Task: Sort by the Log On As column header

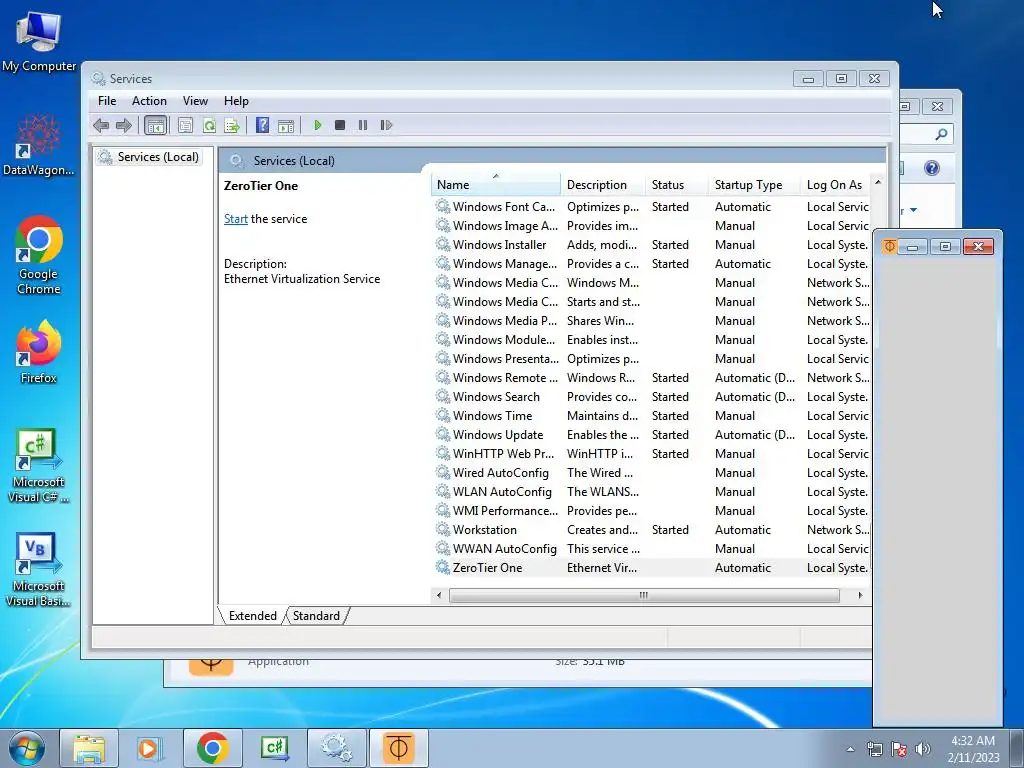Action: (x=835, y=185)
